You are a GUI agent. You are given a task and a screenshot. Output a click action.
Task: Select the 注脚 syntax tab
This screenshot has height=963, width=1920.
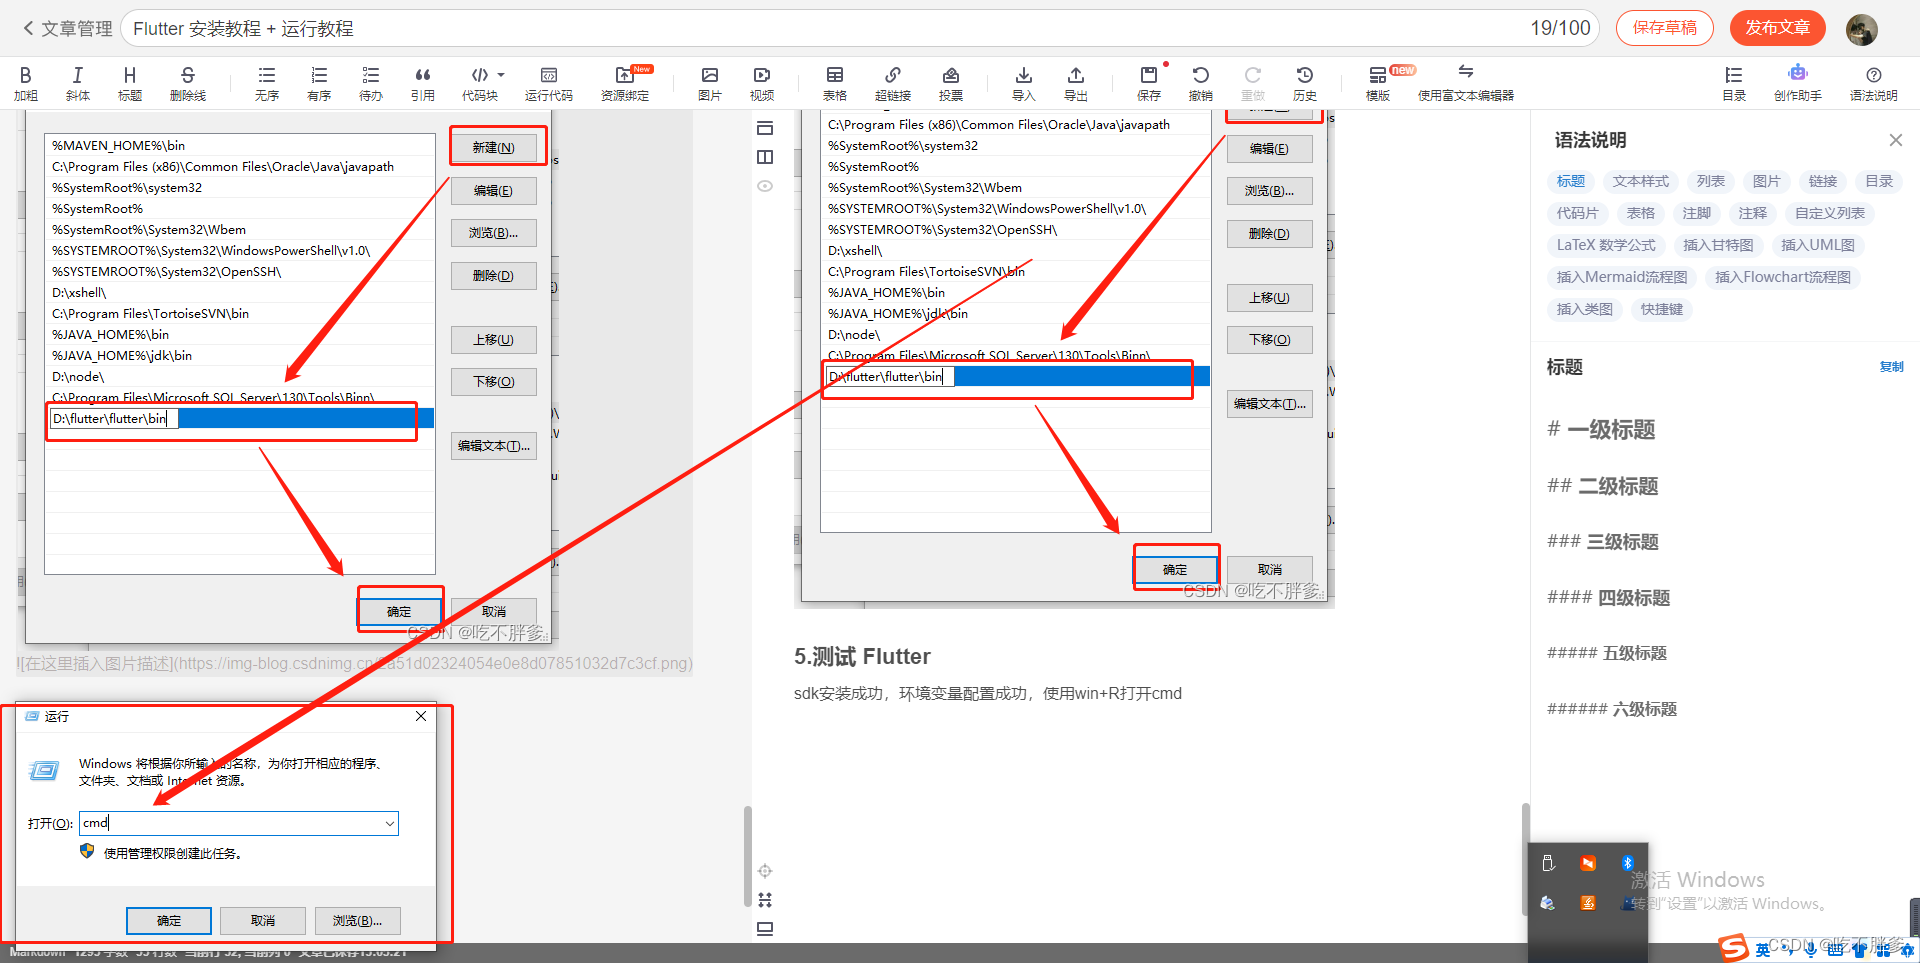pos(1697,213)
